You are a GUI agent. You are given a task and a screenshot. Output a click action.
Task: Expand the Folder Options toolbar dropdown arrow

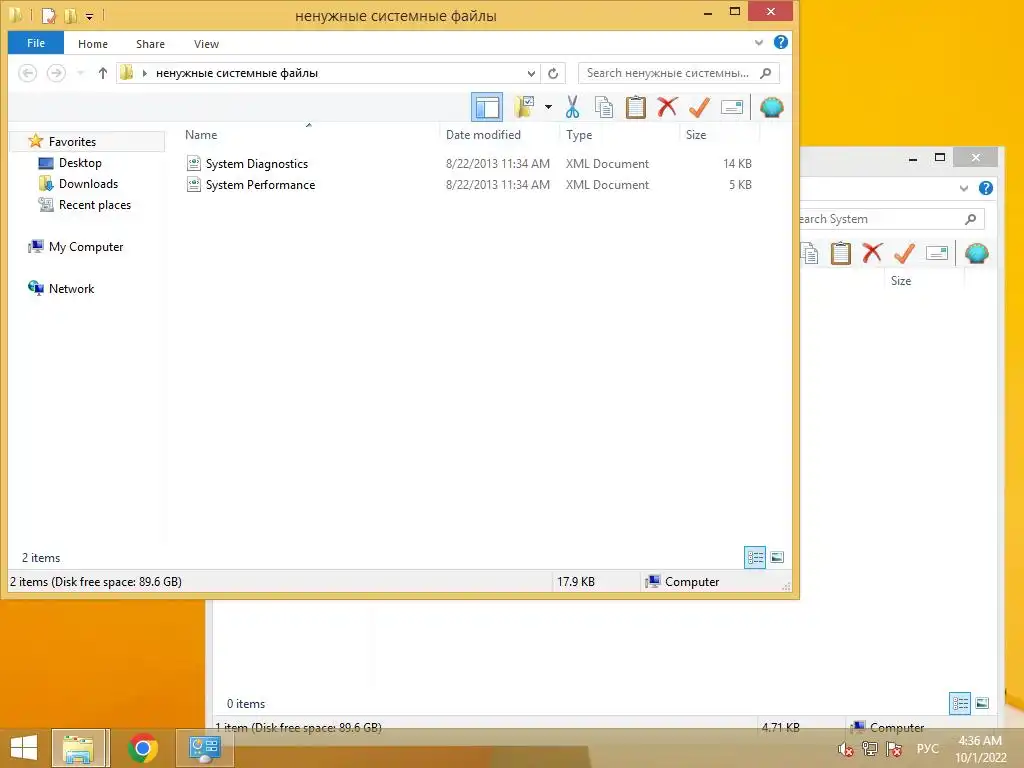click(549, 107)
